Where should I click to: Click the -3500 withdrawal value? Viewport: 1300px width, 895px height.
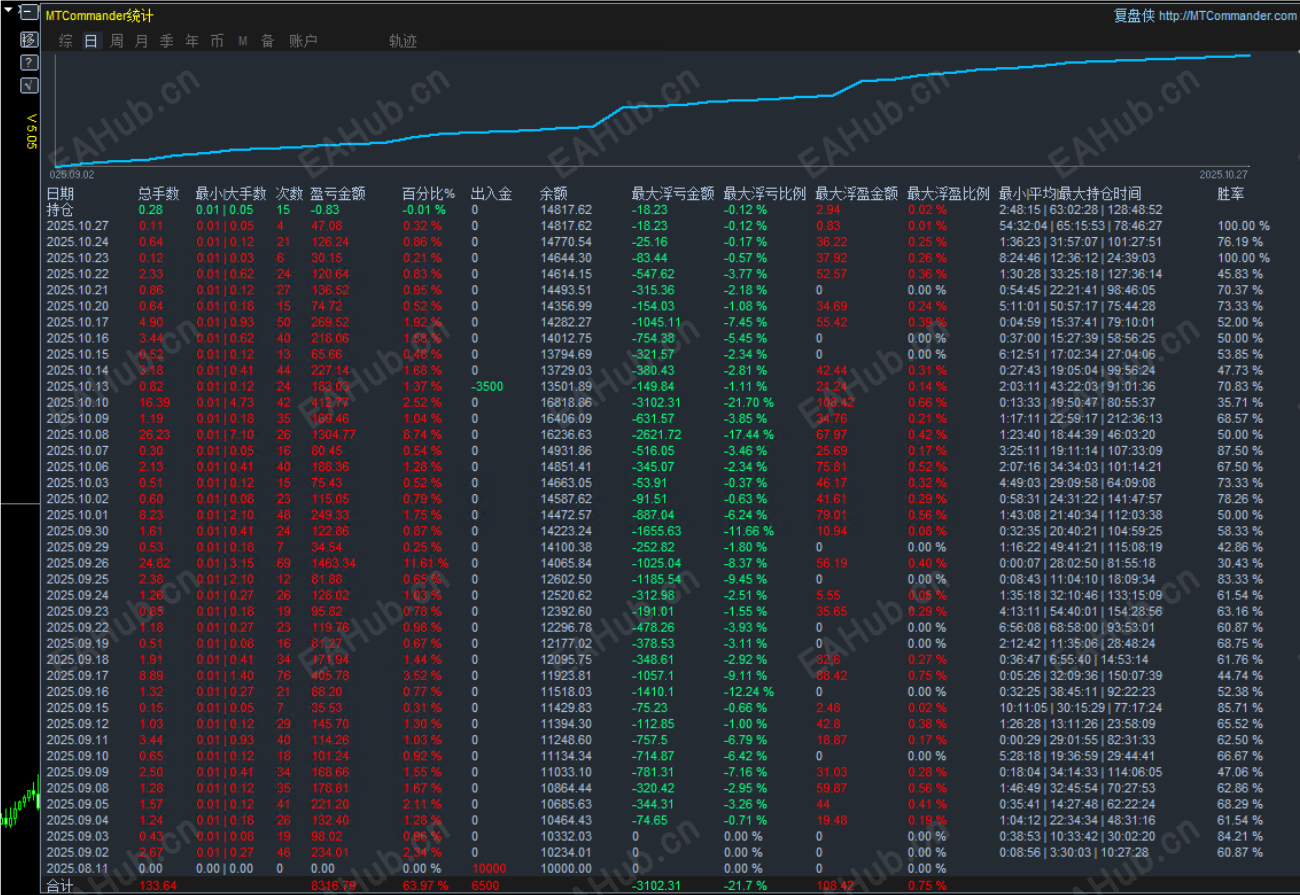click(x=489, y=386)
